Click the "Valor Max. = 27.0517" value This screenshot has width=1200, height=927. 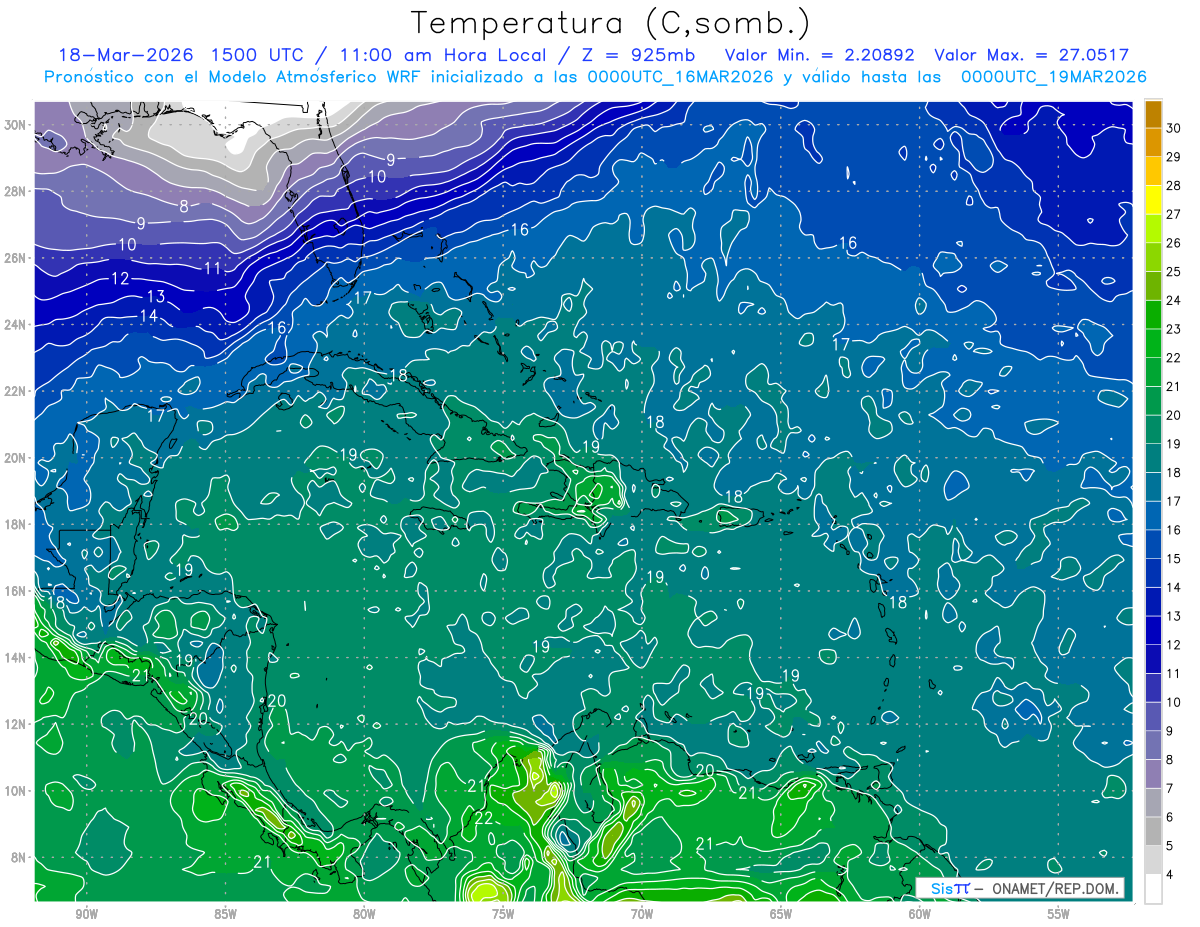click(x=1031, y=55)
